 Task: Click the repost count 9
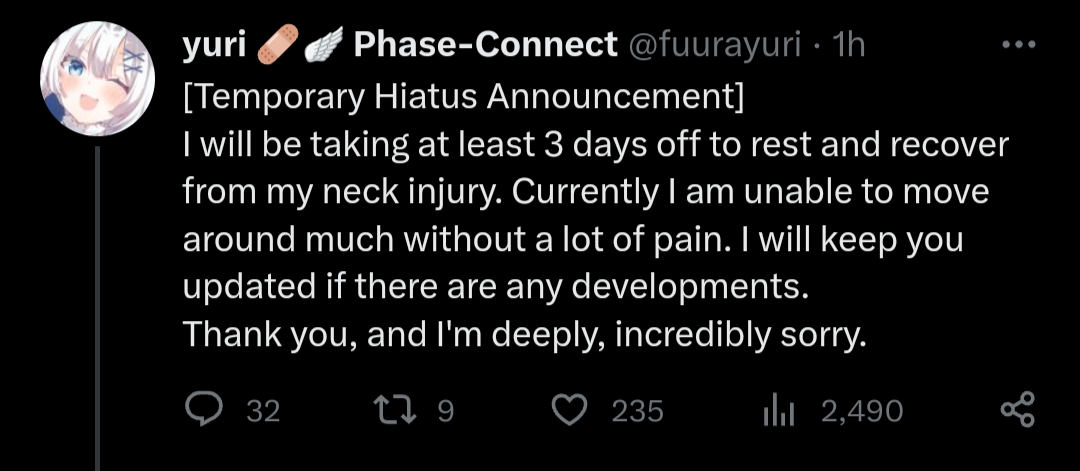click(446, 411)
